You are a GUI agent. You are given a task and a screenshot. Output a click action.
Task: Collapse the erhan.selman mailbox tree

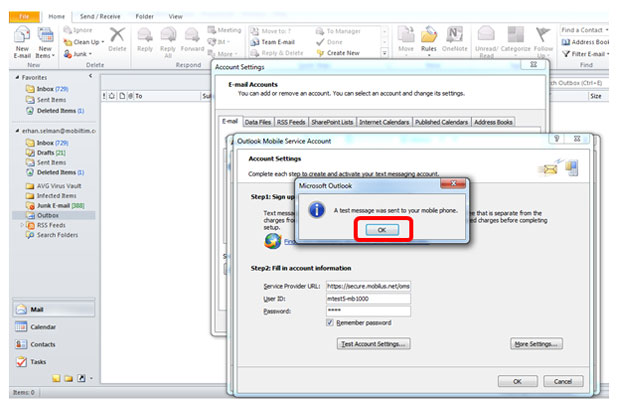pyautogui.click(x=17, y=130)
